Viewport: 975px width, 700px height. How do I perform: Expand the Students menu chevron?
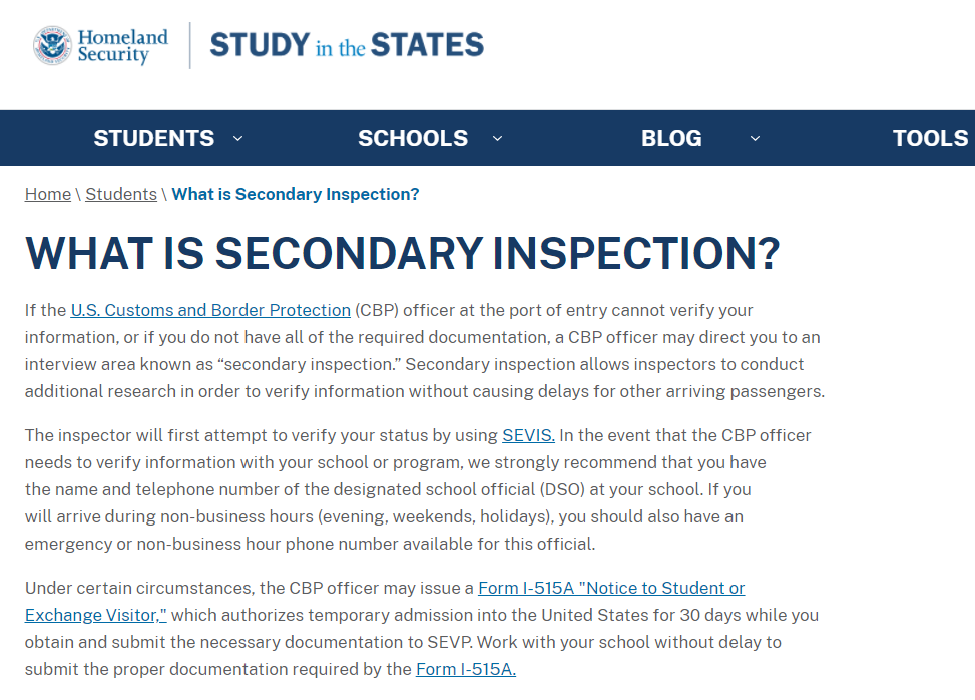pyautogui.click(x=238, y=139)
